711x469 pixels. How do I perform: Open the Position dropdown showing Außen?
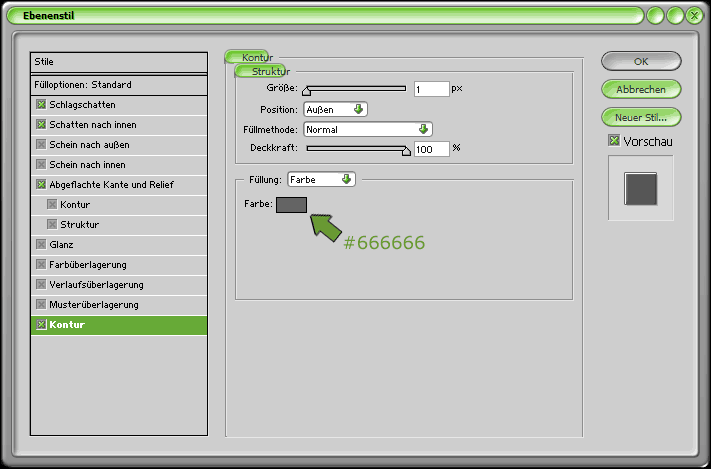(336, 109)
